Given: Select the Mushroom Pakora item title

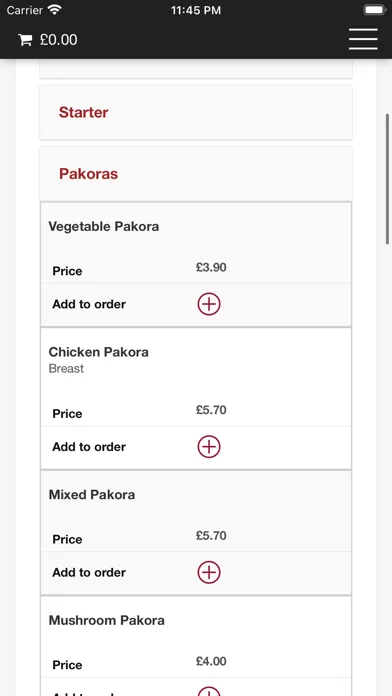Looking at the screenshot, I should (107, 620).
